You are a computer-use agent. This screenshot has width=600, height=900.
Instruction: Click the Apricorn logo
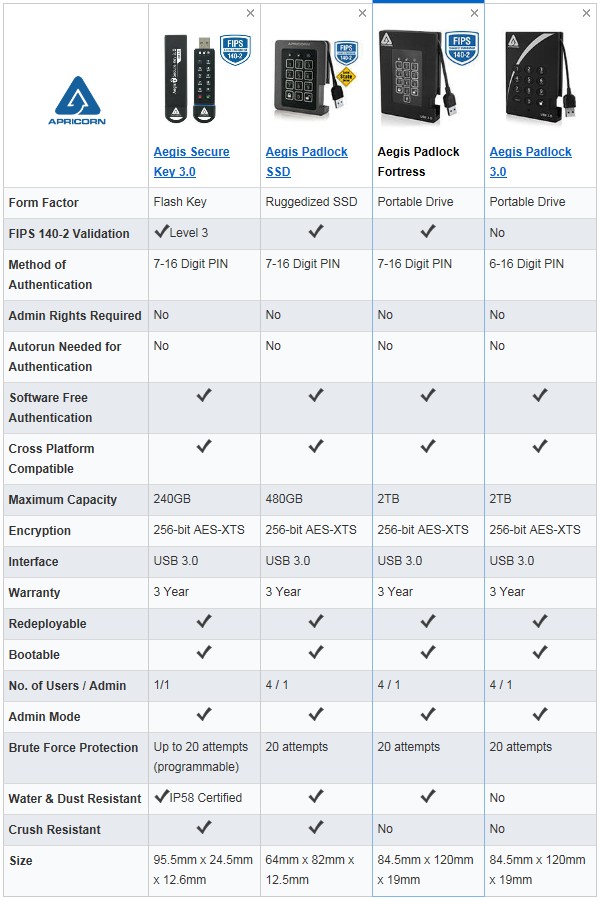[77, 100]
